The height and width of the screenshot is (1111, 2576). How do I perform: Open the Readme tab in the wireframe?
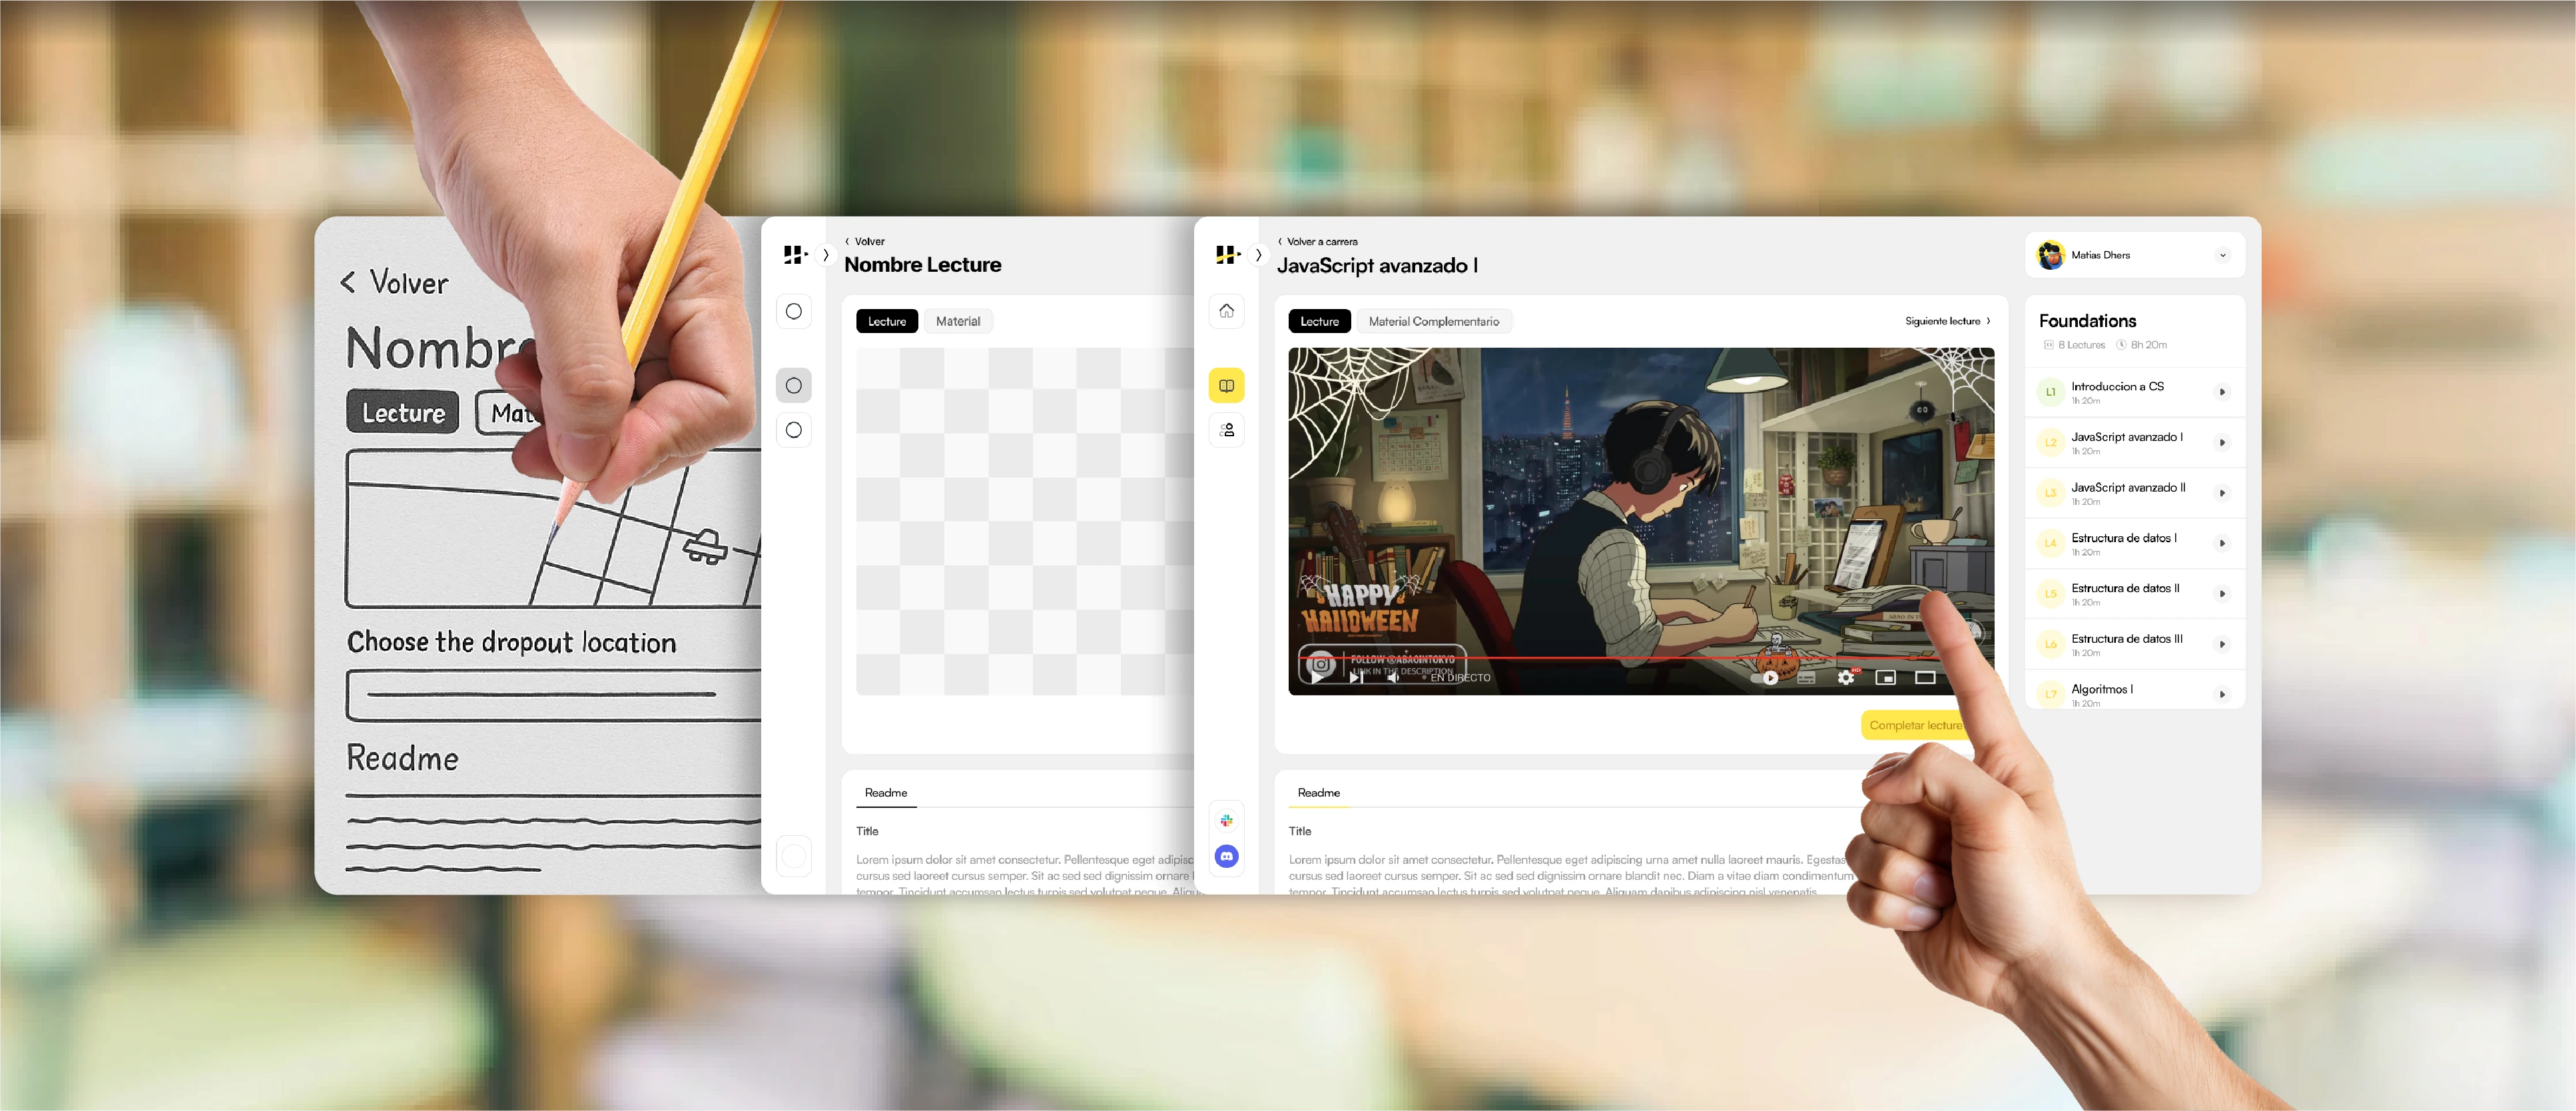[886, 793]
